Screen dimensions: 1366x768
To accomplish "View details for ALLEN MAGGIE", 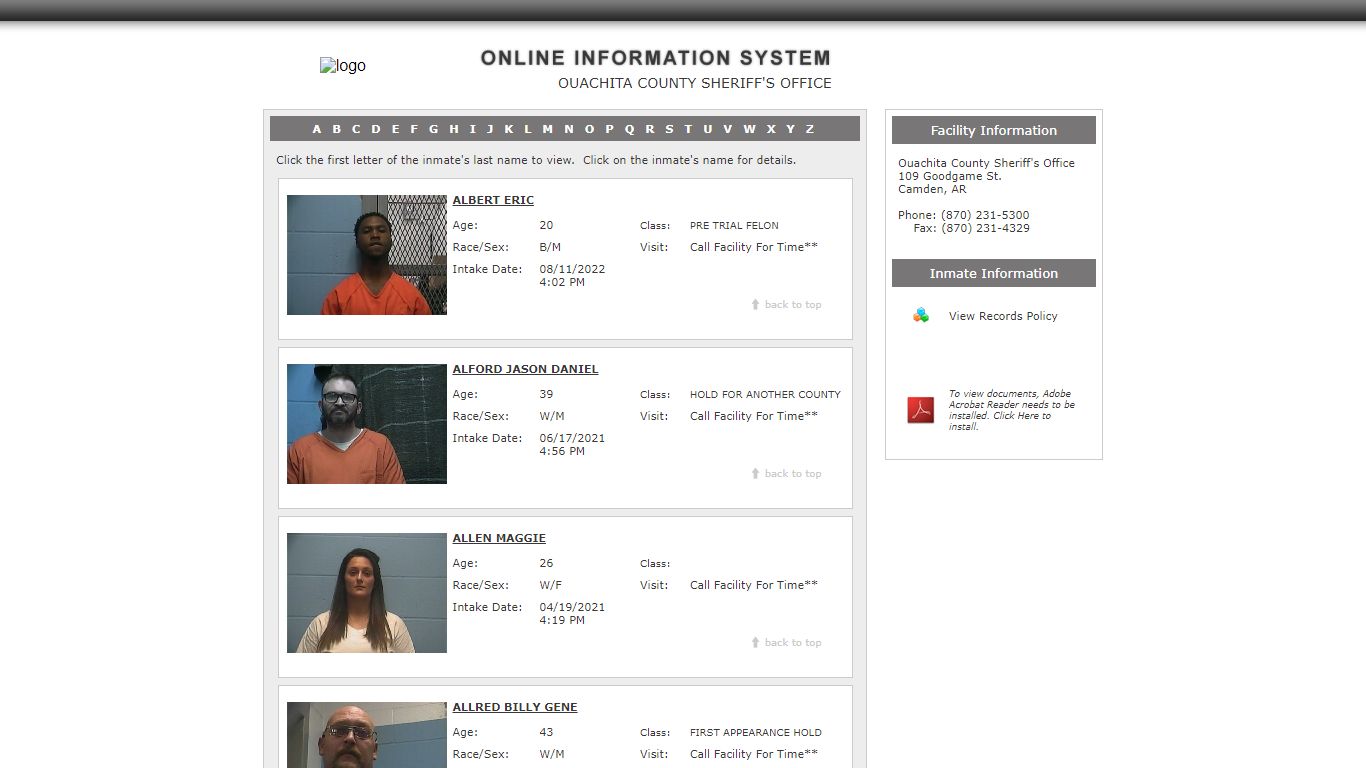I will 499,538.
